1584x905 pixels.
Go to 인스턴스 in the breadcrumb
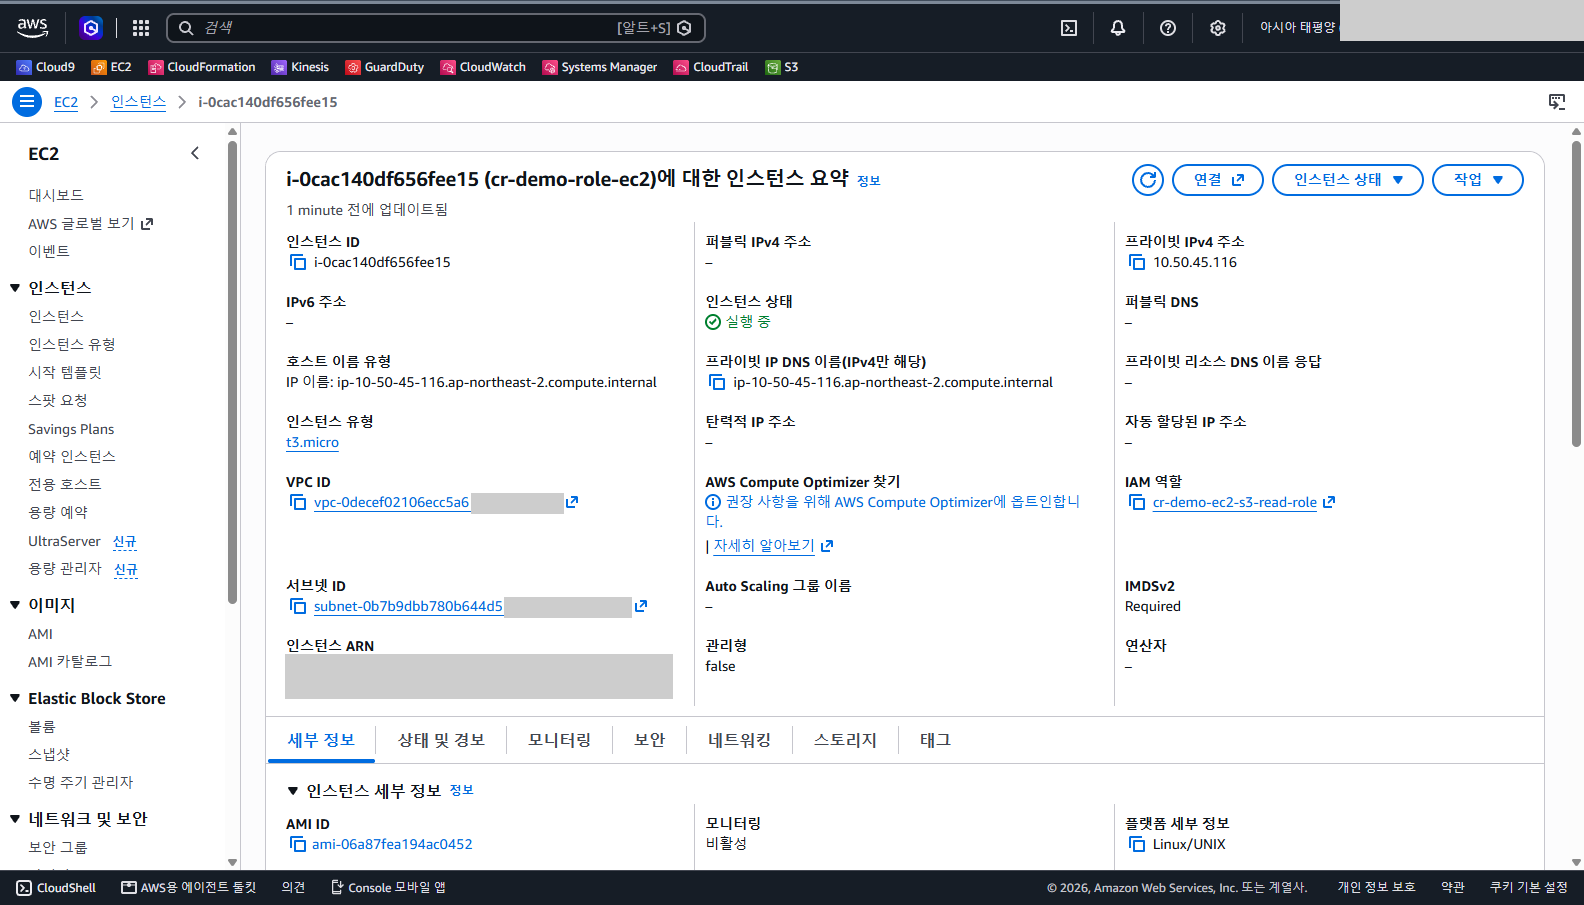(x=138, y=102)
